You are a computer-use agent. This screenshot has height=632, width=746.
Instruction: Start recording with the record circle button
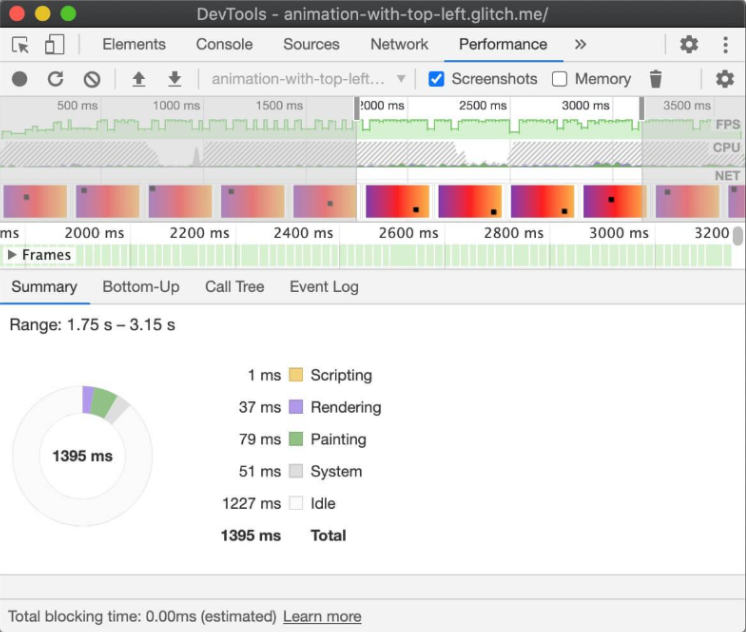(20, 79)
